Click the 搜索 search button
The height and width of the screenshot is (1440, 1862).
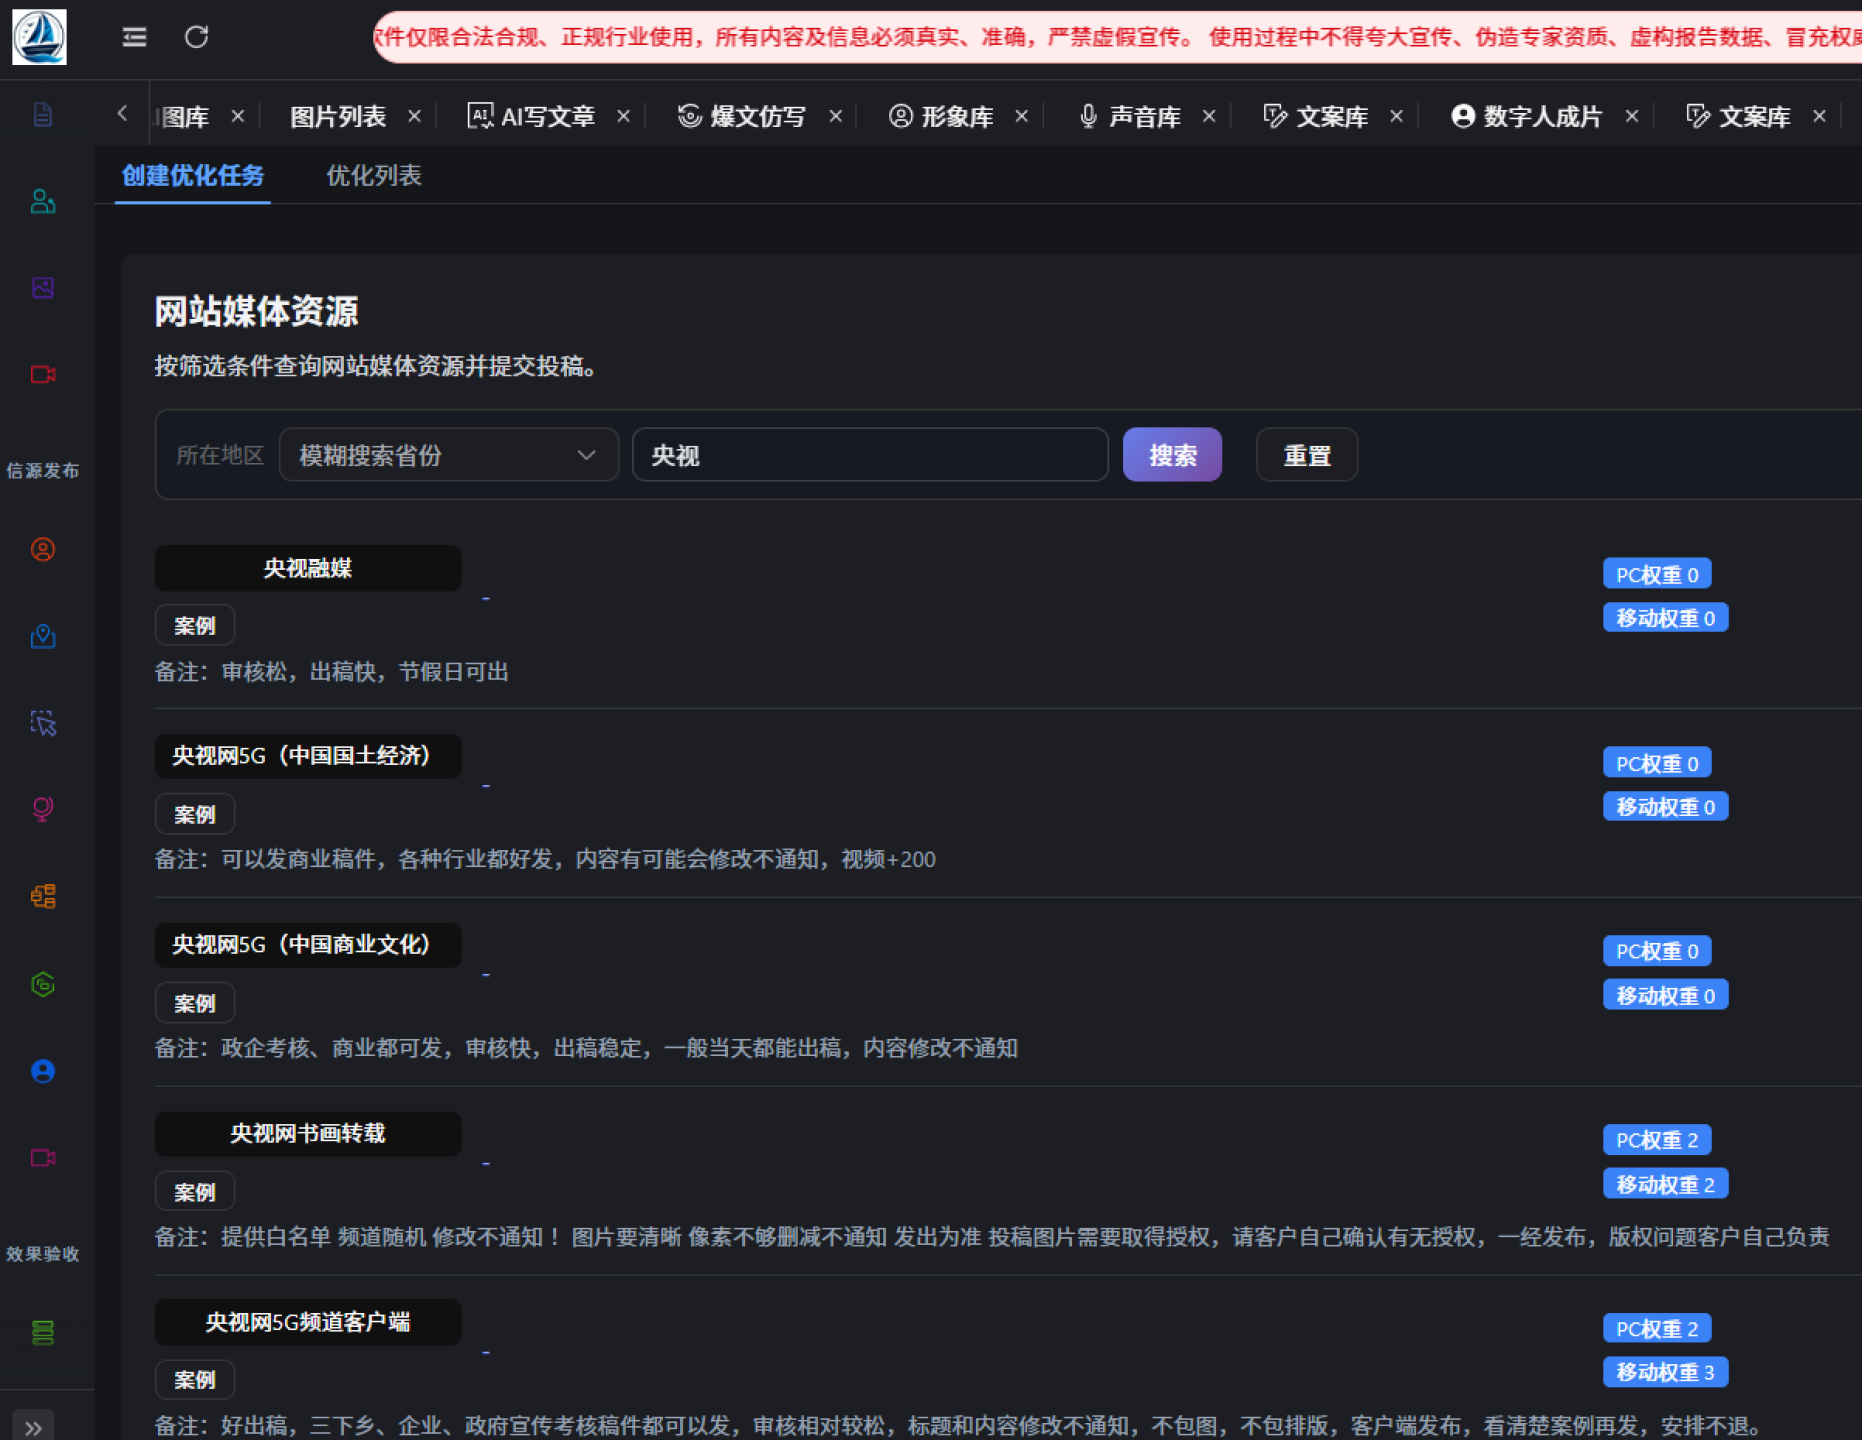pos(1172,455)
